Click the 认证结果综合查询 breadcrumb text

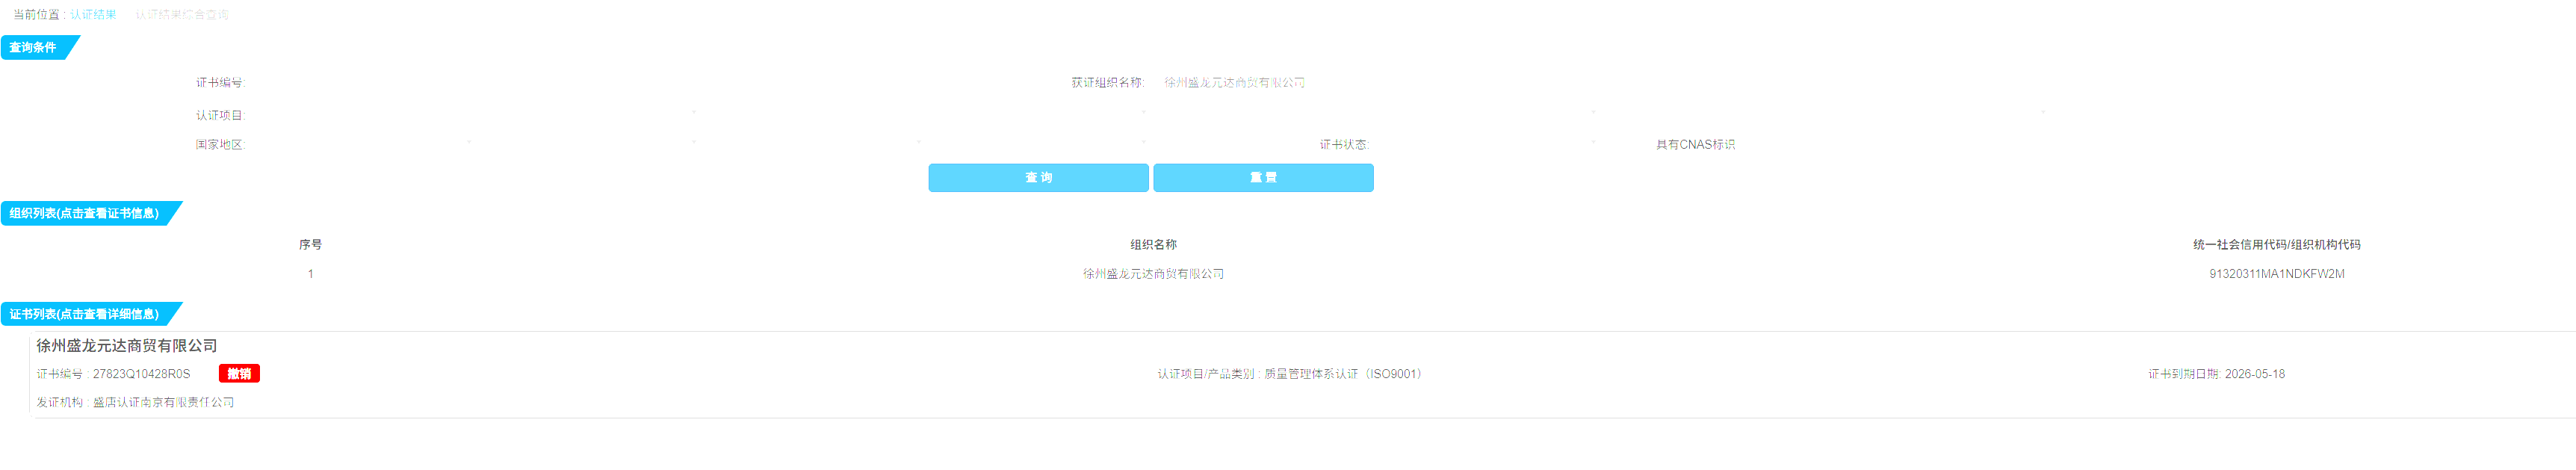pos(182,15)
